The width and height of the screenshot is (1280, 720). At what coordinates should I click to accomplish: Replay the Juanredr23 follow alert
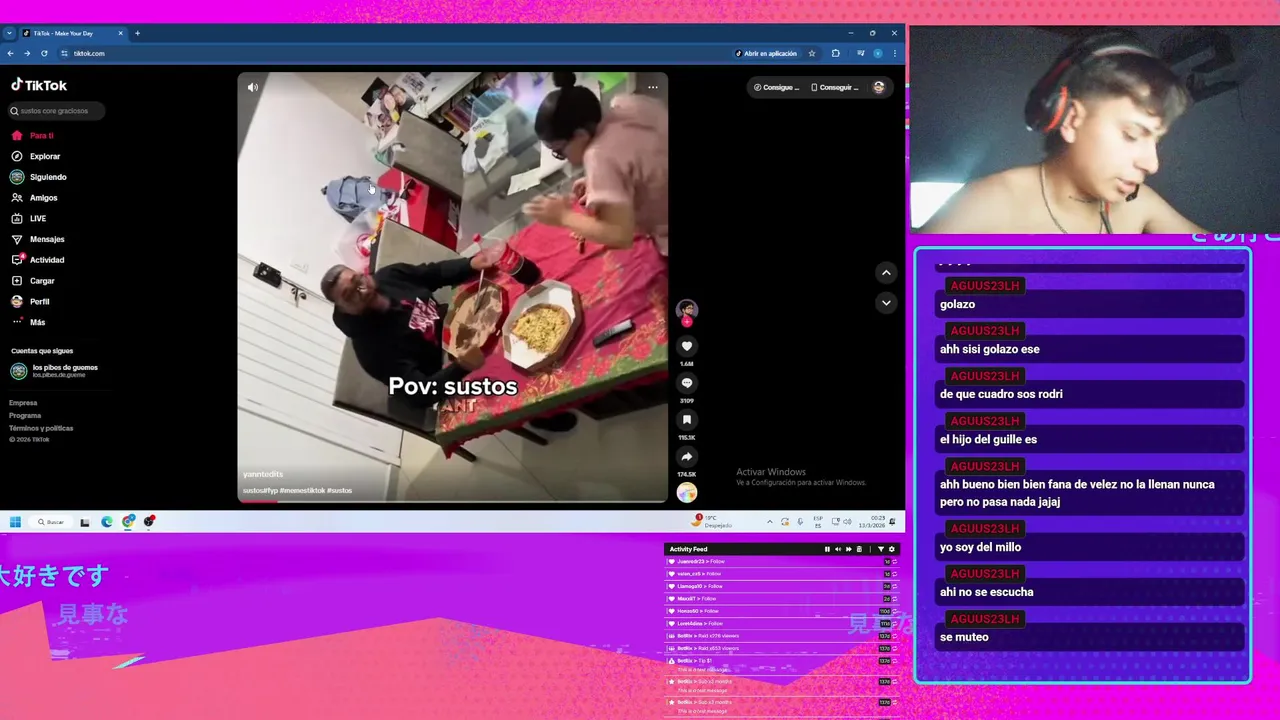pyautogui.click(x=894, y=562)
